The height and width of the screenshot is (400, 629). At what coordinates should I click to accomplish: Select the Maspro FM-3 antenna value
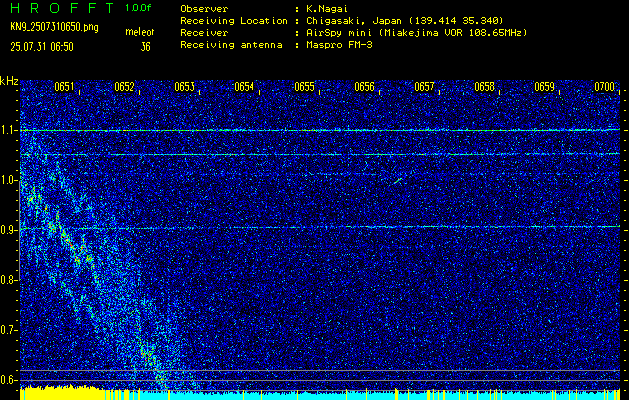(x=339, y=45)
